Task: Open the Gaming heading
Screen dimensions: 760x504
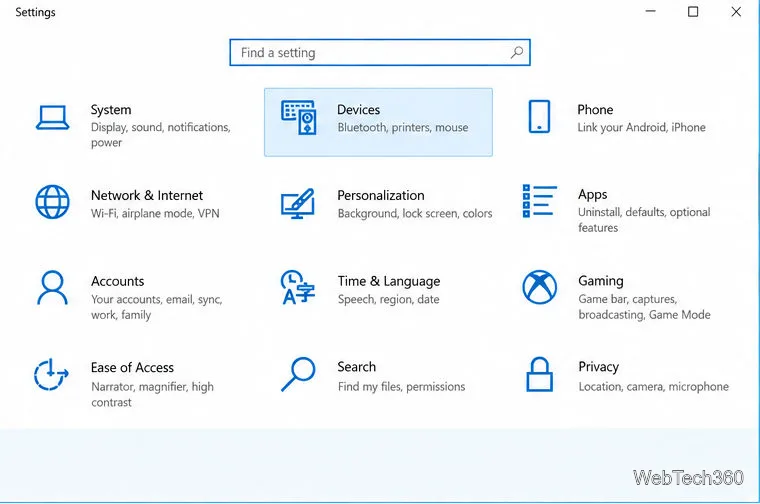Action: 601,281
